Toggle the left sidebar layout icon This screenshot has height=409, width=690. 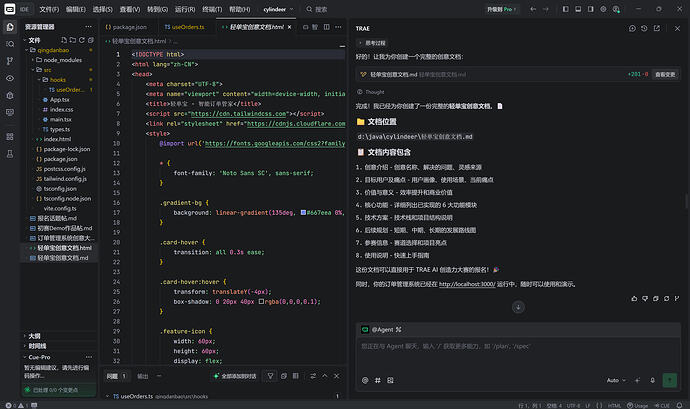pyautogui.click(x=565, y=9)
